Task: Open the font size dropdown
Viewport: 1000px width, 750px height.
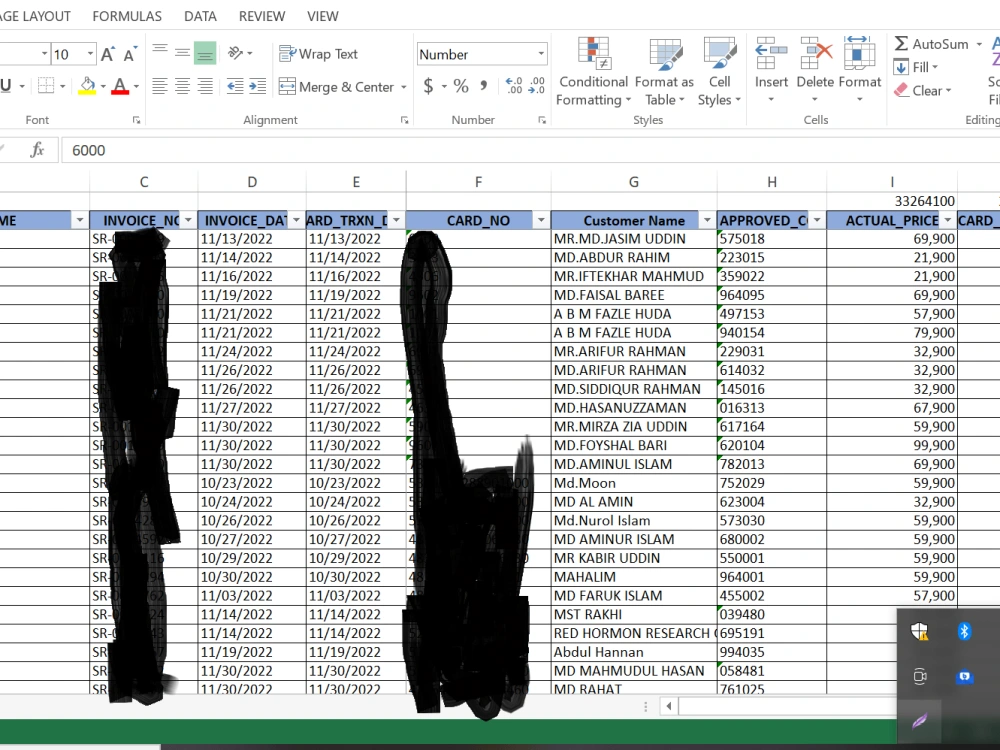Action: [90, 54]
